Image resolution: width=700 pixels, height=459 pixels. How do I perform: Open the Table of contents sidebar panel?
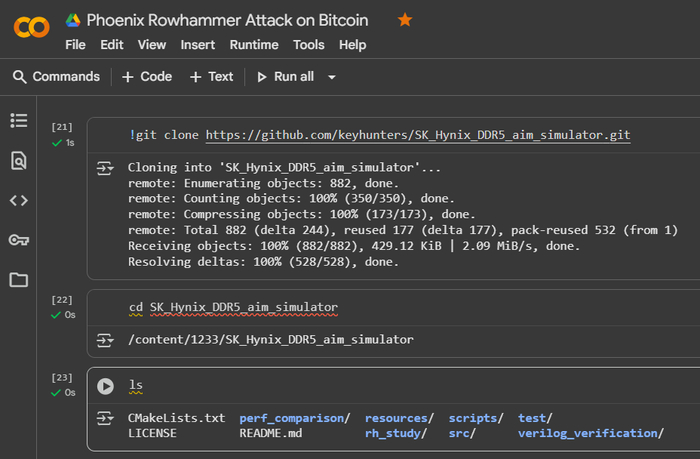pyautogui.click(x=18, y=120)
